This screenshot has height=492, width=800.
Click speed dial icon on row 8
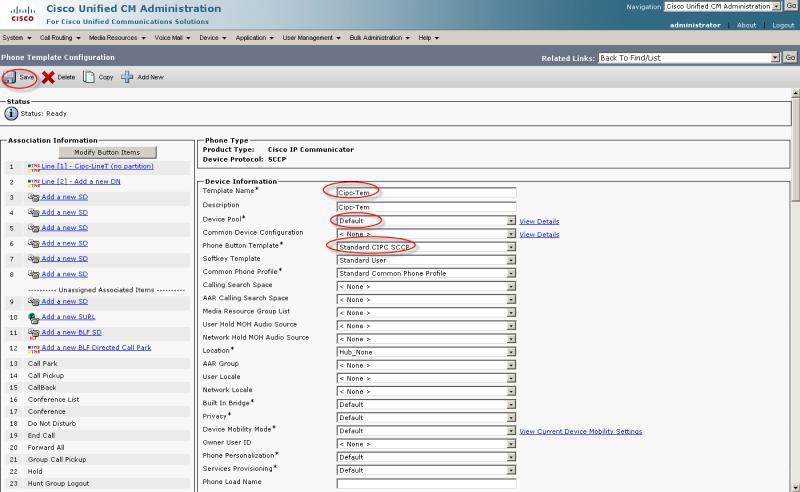click(x=34, y=275)
